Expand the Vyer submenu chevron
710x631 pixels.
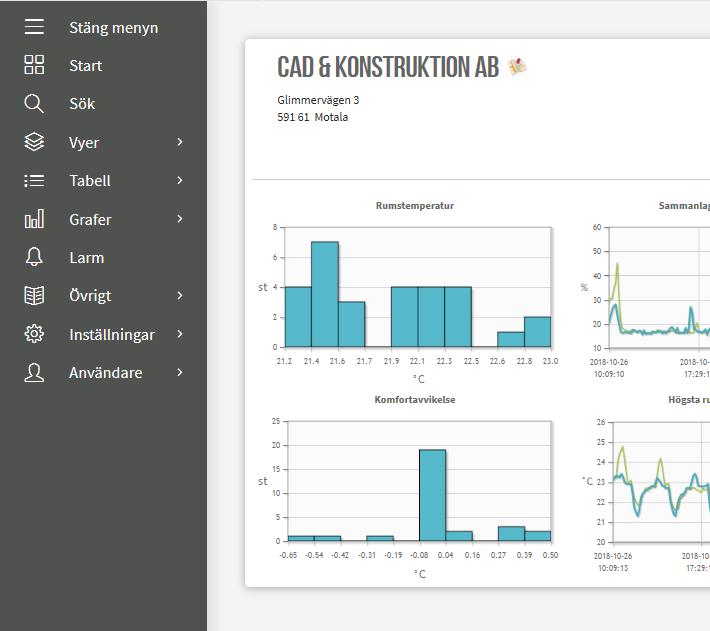pyautogui.click(x=180, y=142)
